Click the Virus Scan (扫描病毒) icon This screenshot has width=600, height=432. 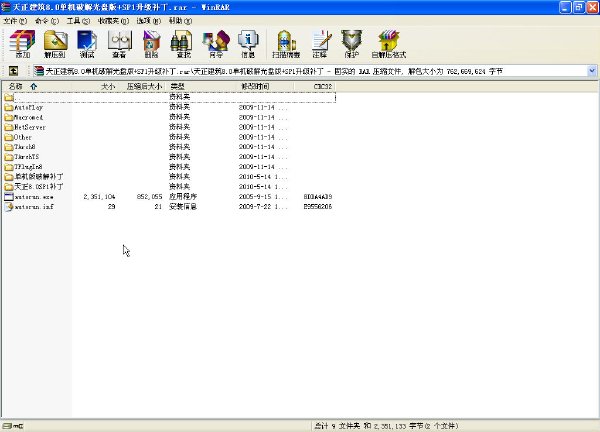(x=286, y=44)
